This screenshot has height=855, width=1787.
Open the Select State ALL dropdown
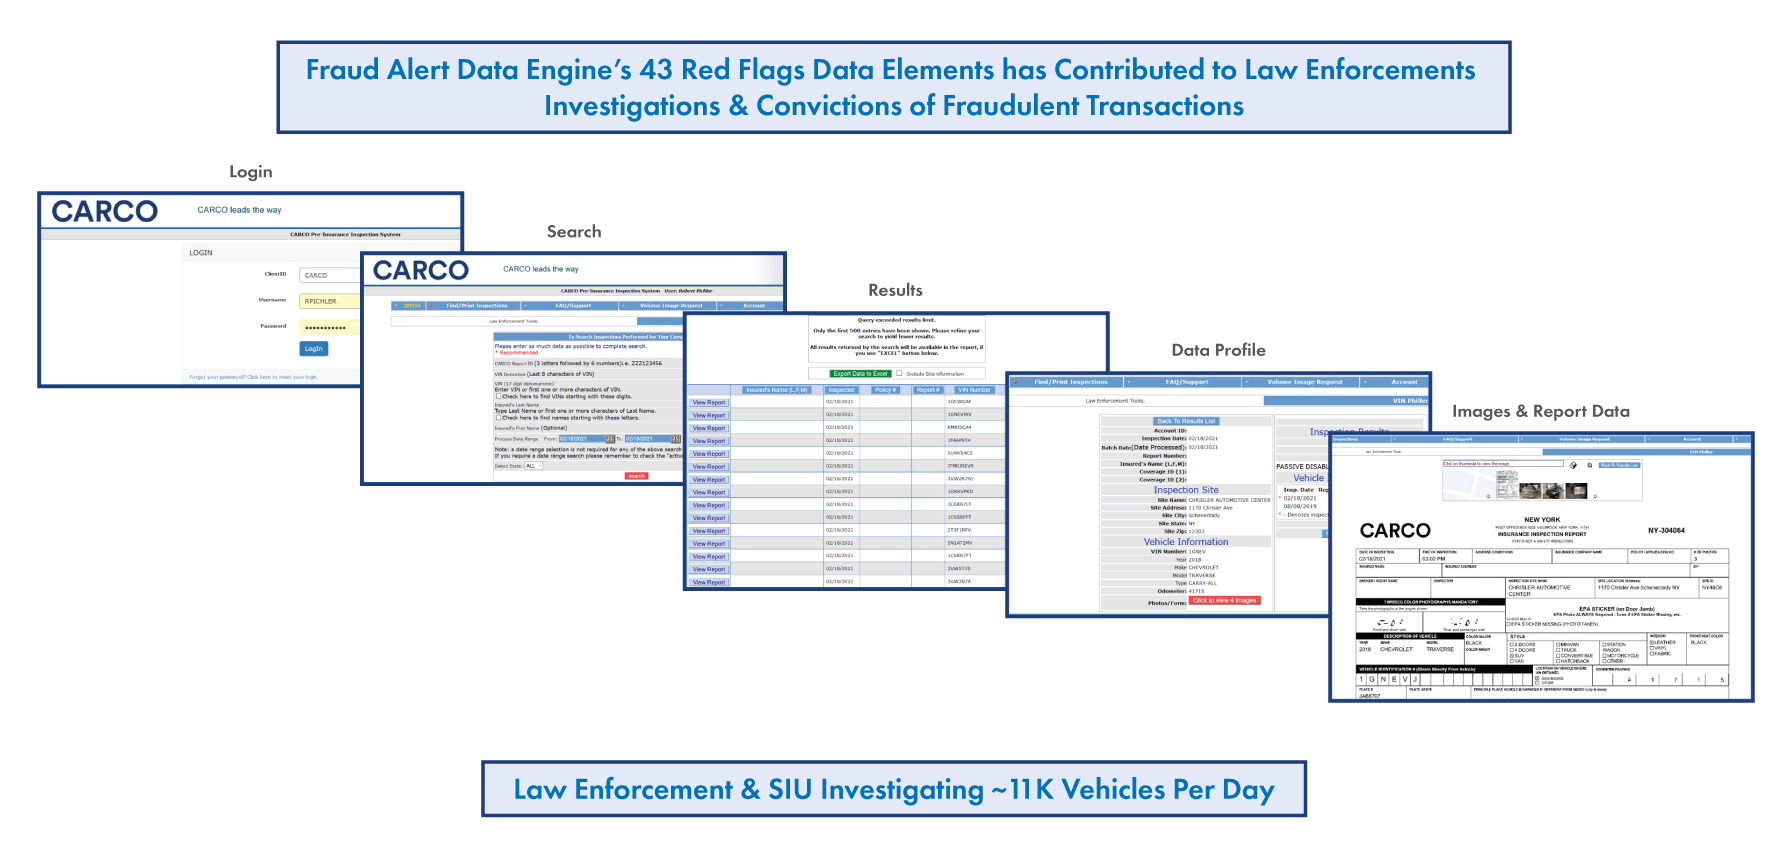[533, 466]
